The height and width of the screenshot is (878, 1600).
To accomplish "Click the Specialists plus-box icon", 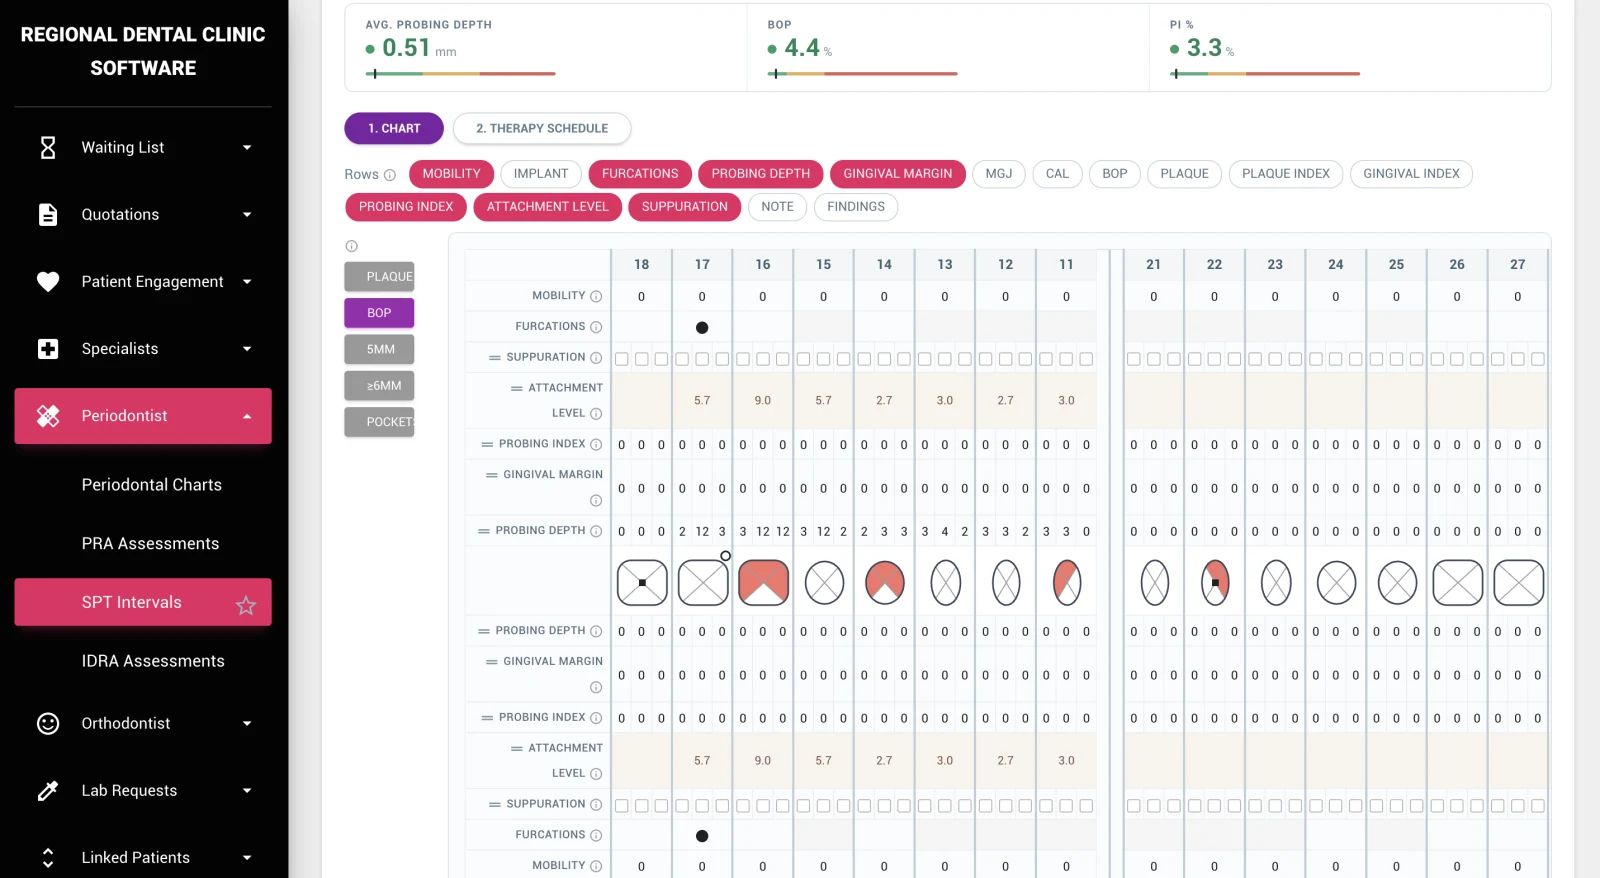I will [x=47, y=349].
